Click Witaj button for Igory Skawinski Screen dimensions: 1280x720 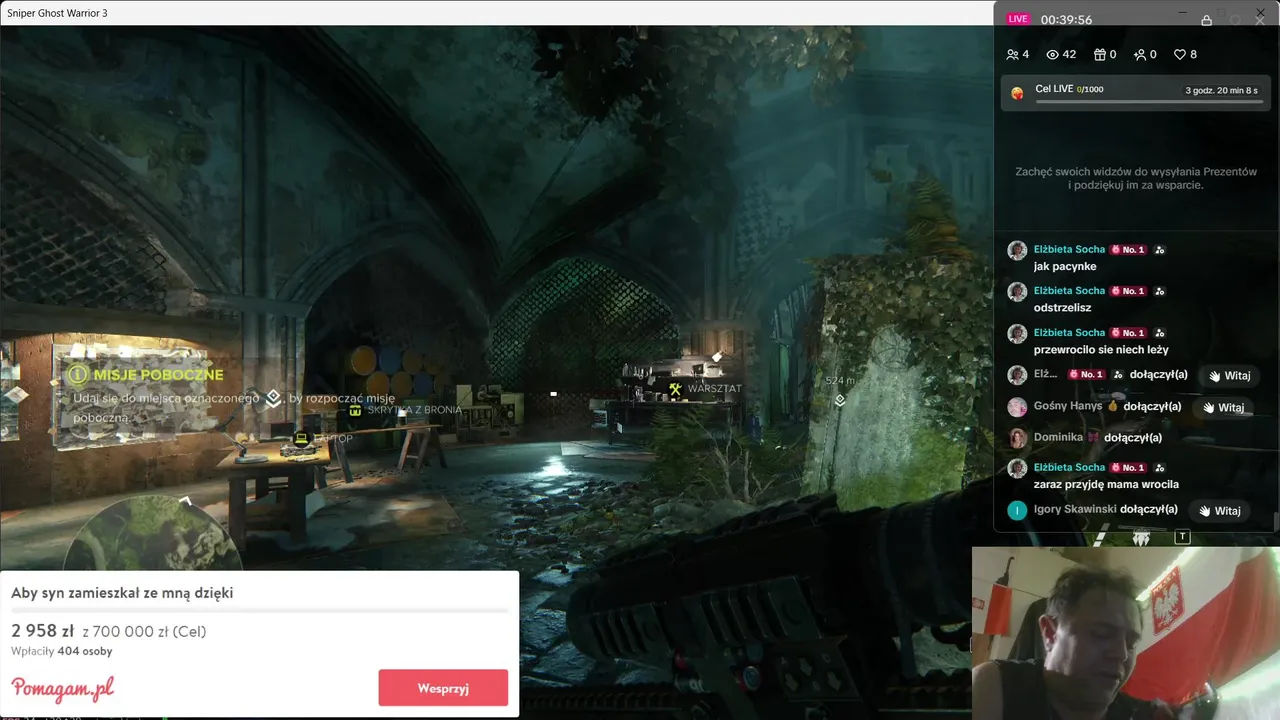(x=1219, y=511)
